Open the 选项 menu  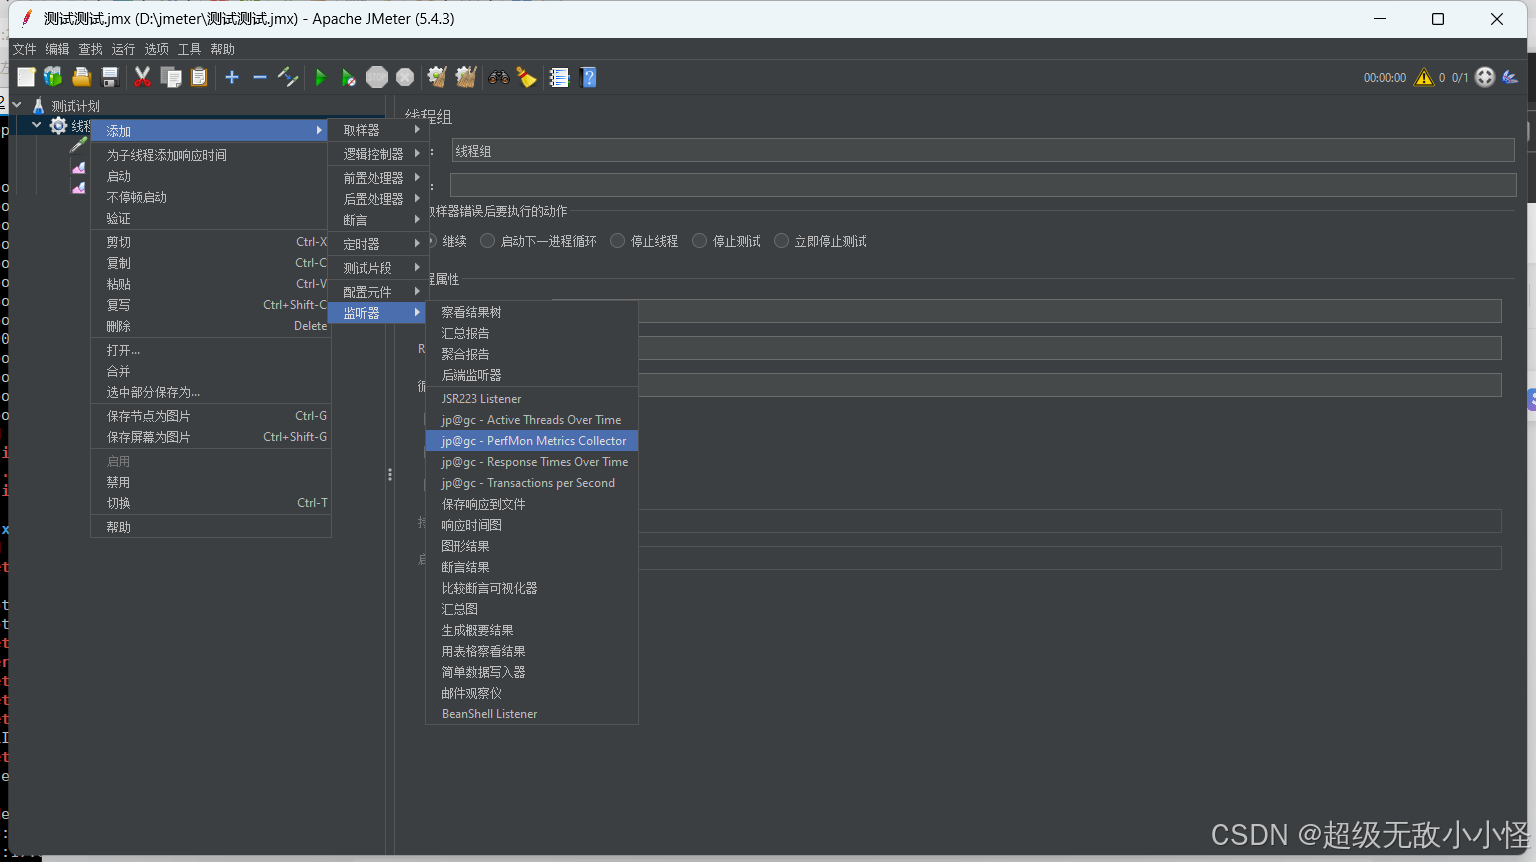point(156,49)
